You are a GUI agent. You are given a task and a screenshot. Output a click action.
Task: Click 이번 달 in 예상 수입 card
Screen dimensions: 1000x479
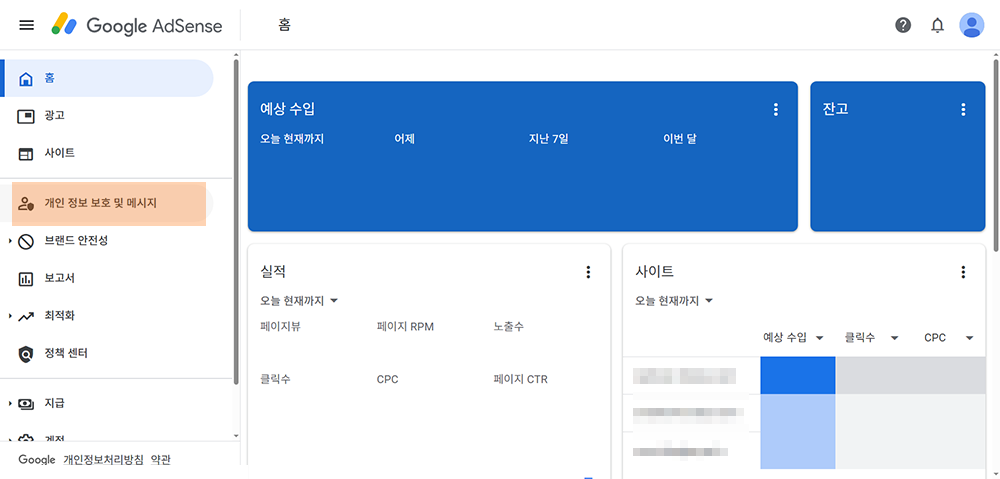(x=680, y=139)
